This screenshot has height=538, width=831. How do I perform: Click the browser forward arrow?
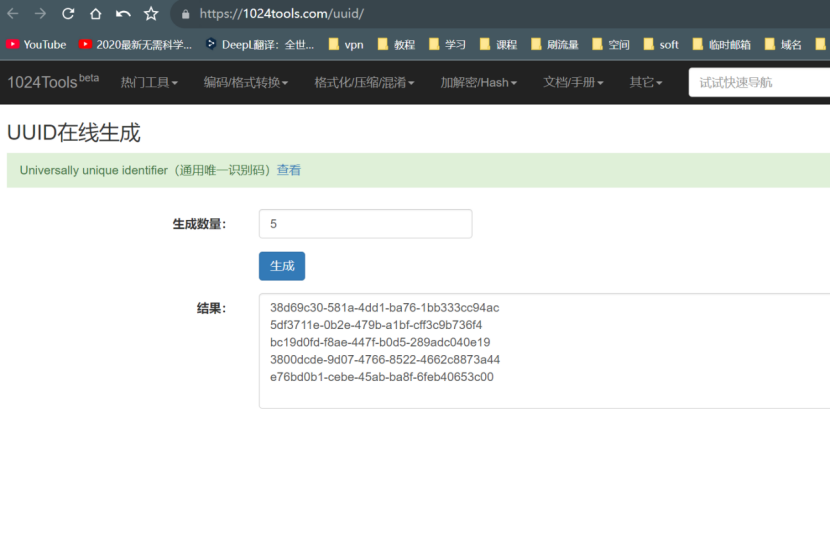point(40,13)
